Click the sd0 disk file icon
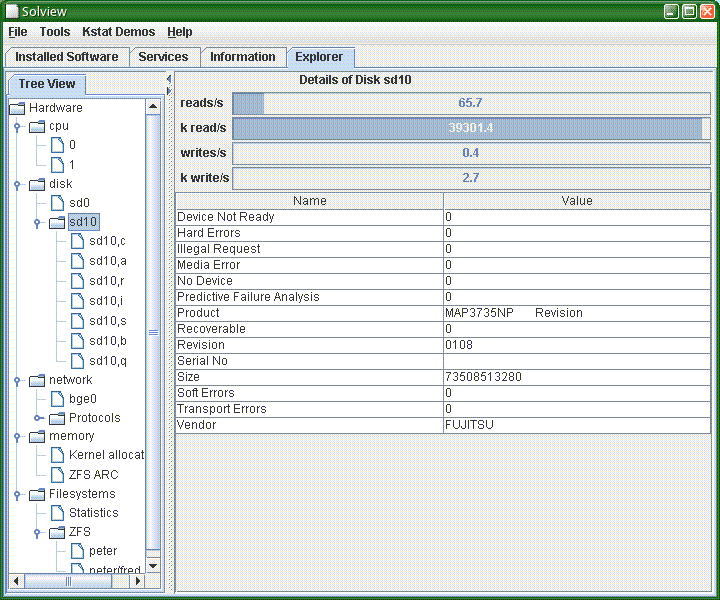Image resolution: width=720 pixels, height=600 pixels. pos(57,203)
